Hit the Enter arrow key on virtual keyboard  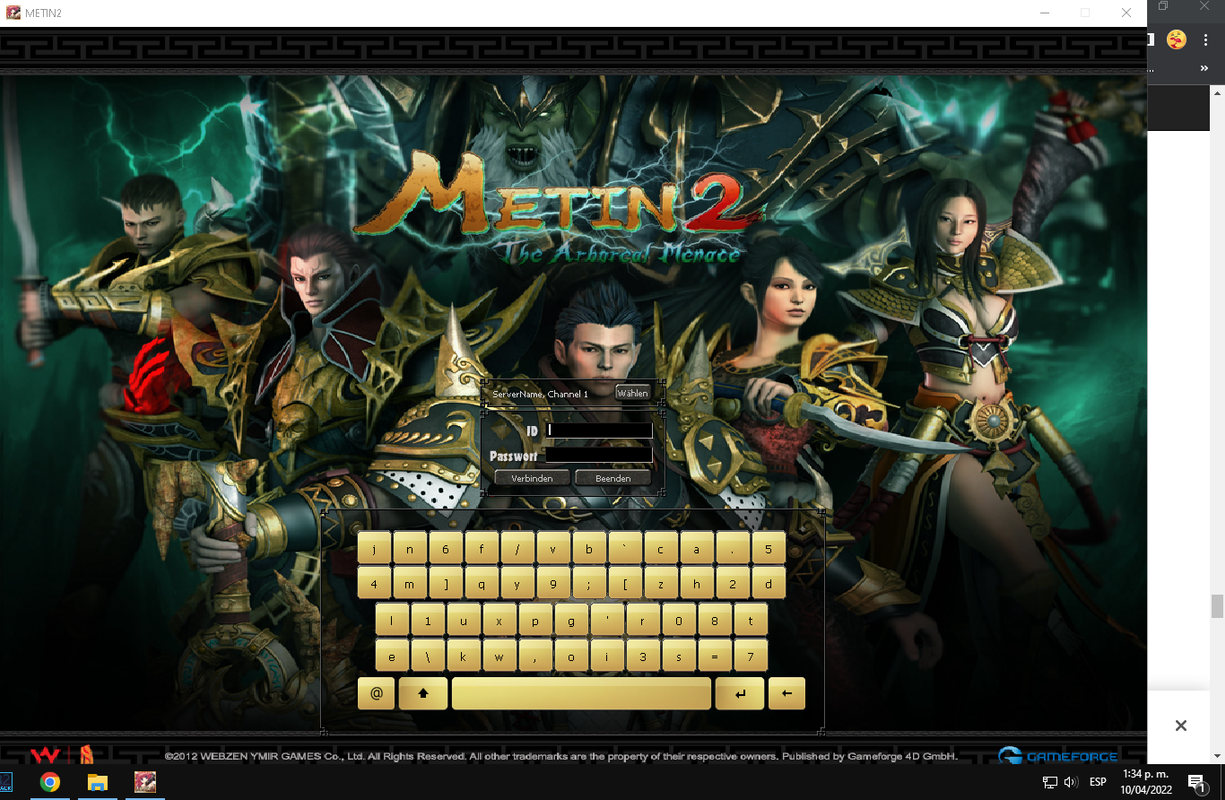point(740,693)
